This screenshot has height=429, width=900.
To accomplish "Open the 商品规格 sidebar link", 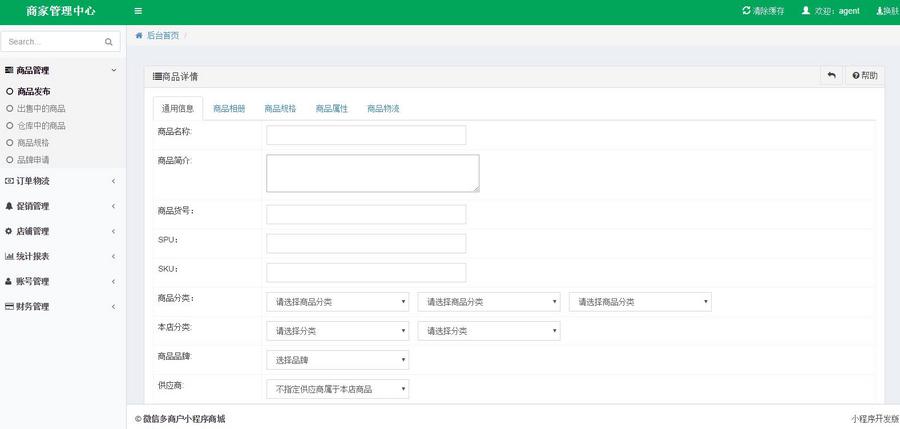I will (33, 142).
